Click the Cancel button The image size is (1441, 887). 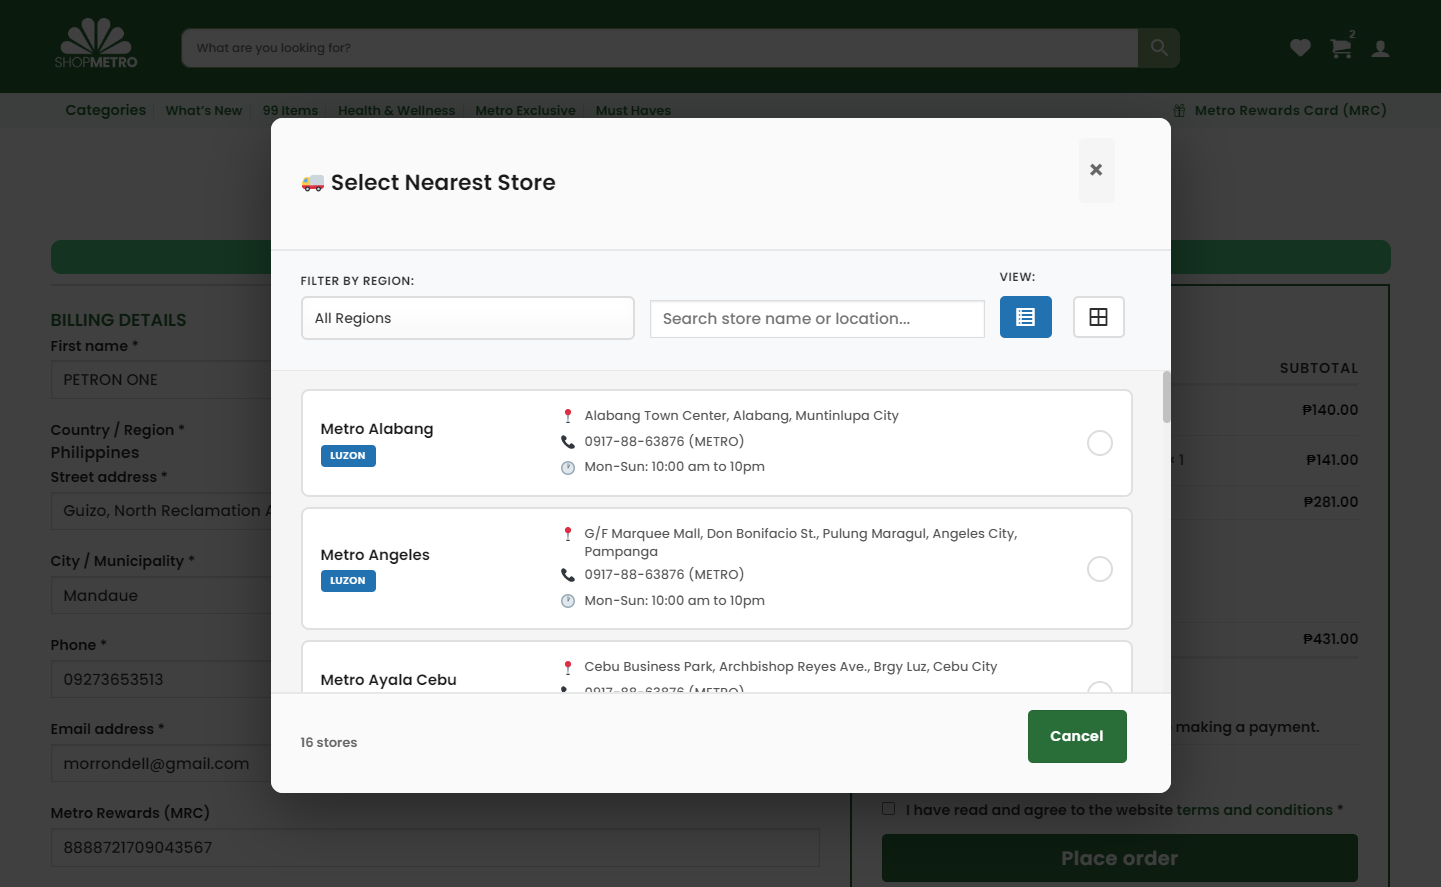coord(1077,736)
